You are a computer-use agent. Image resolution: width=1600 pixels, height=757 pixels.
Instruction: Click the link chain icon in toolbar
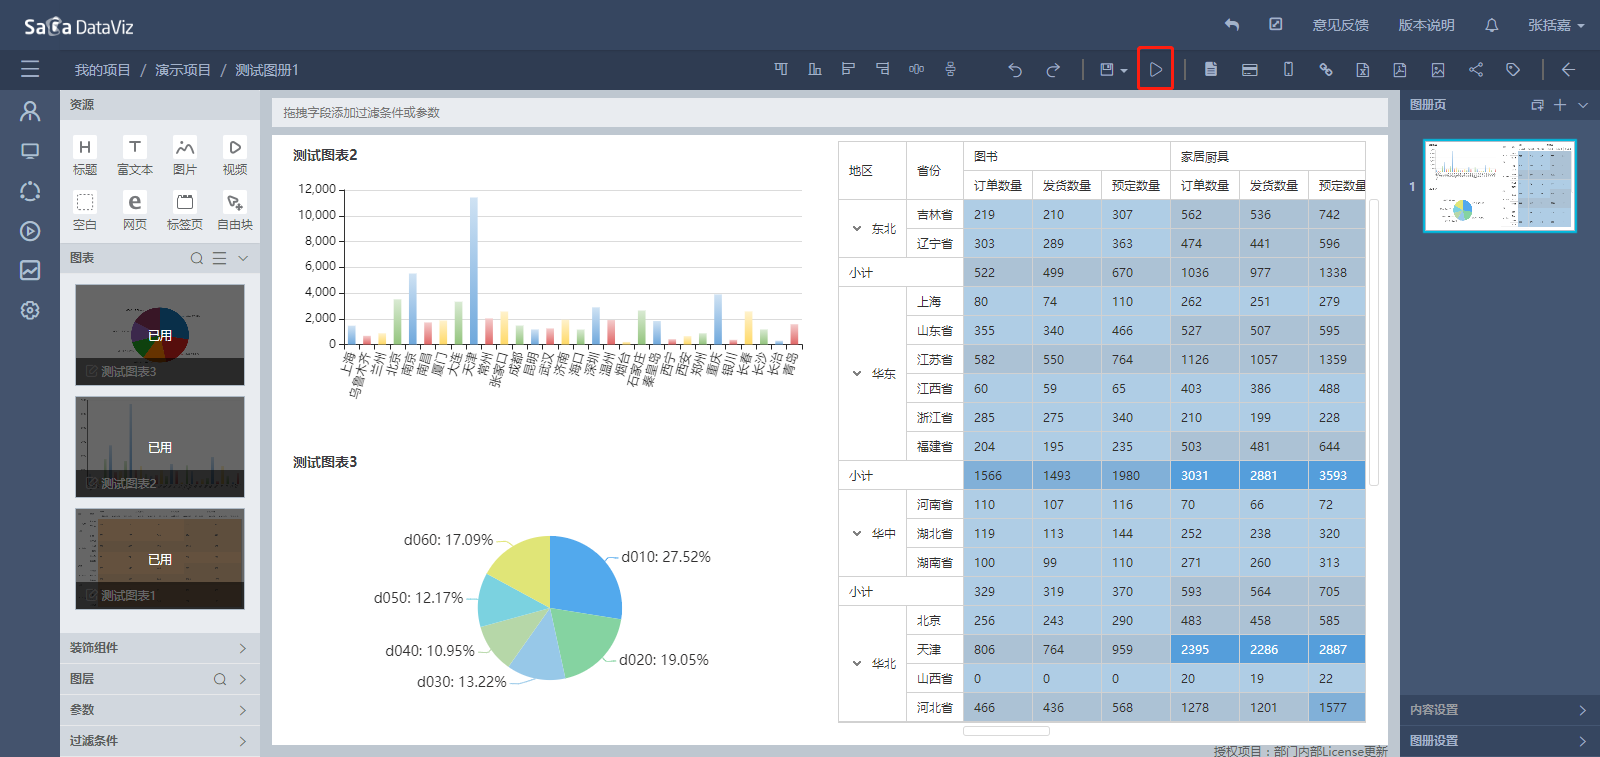1326,69
